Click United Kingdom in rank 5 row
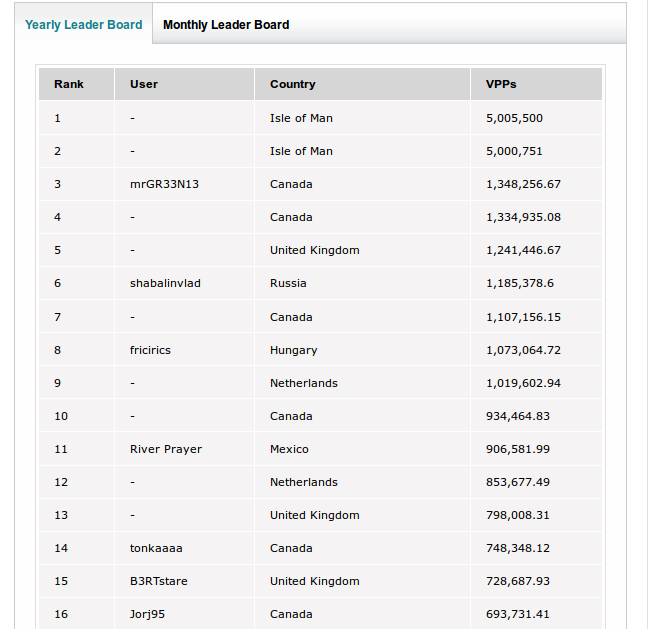This screenshot has width=656, height=629. (315, 250)
